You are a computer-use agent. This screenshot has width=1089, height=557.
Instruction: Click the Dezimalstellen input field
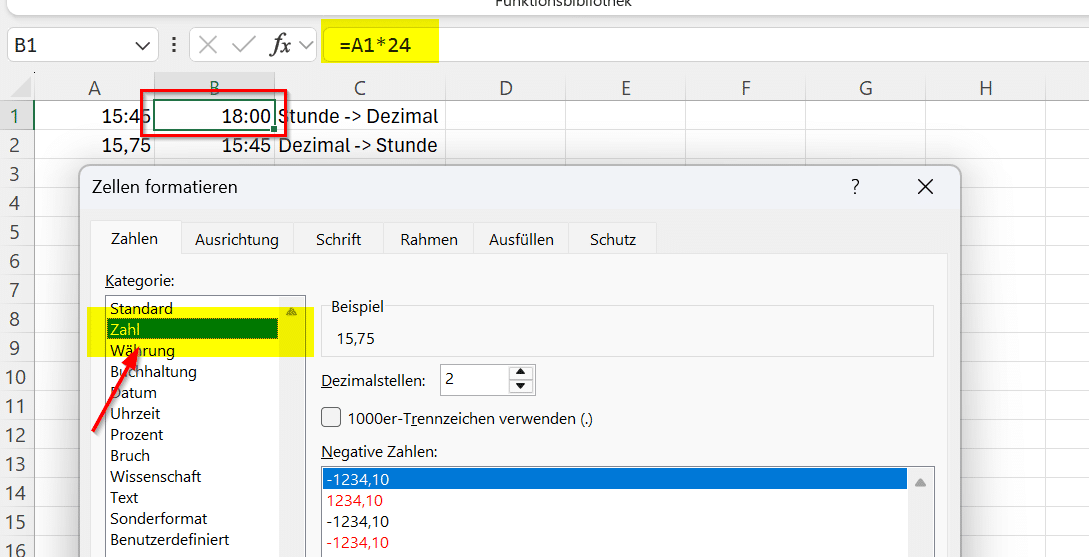click(x=473, y=380)
